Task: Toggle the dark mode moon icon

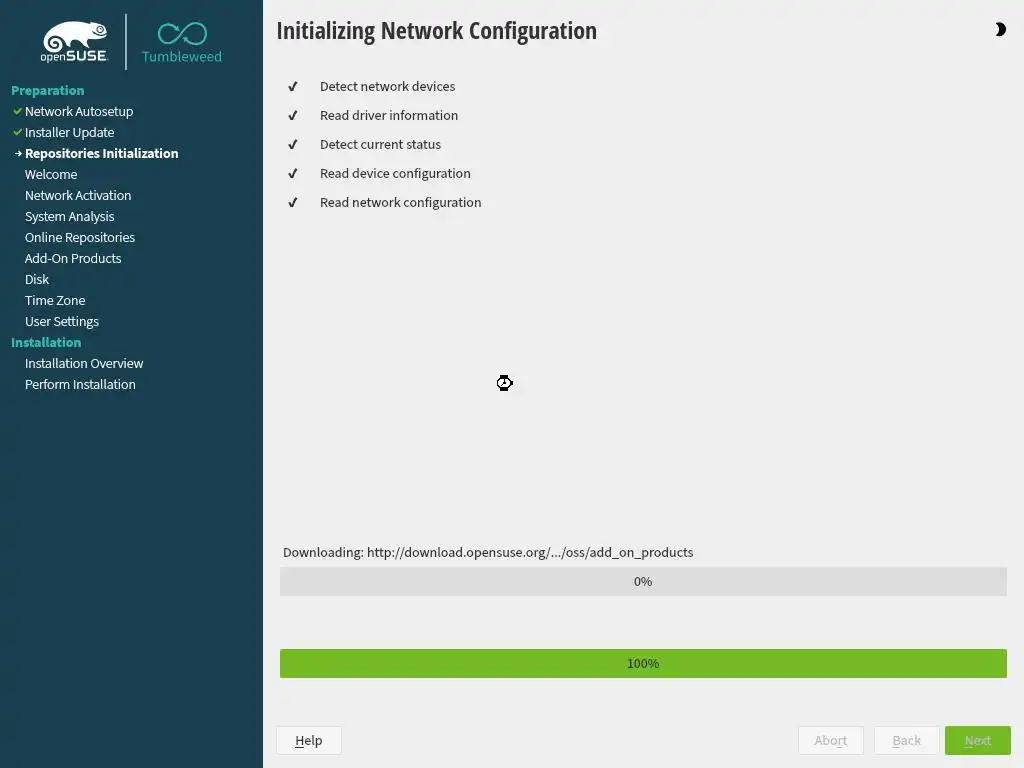Action: click(1000, 30)
